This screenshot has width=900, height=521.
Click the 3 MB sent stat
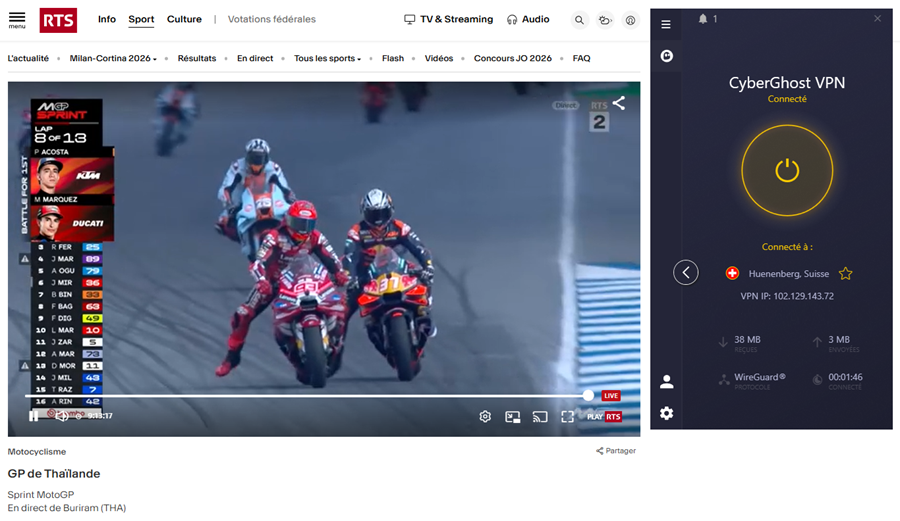tap(839, 340)
